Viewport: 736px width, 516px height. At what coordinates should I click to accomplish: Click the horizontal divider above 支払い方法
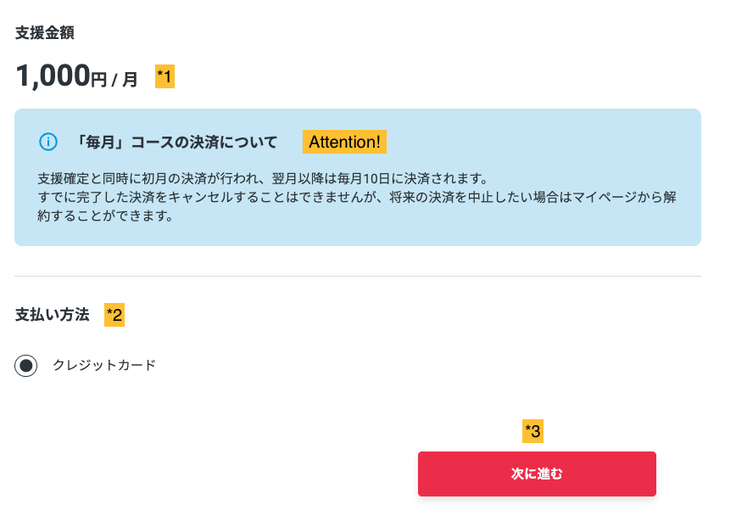[357, 276]
